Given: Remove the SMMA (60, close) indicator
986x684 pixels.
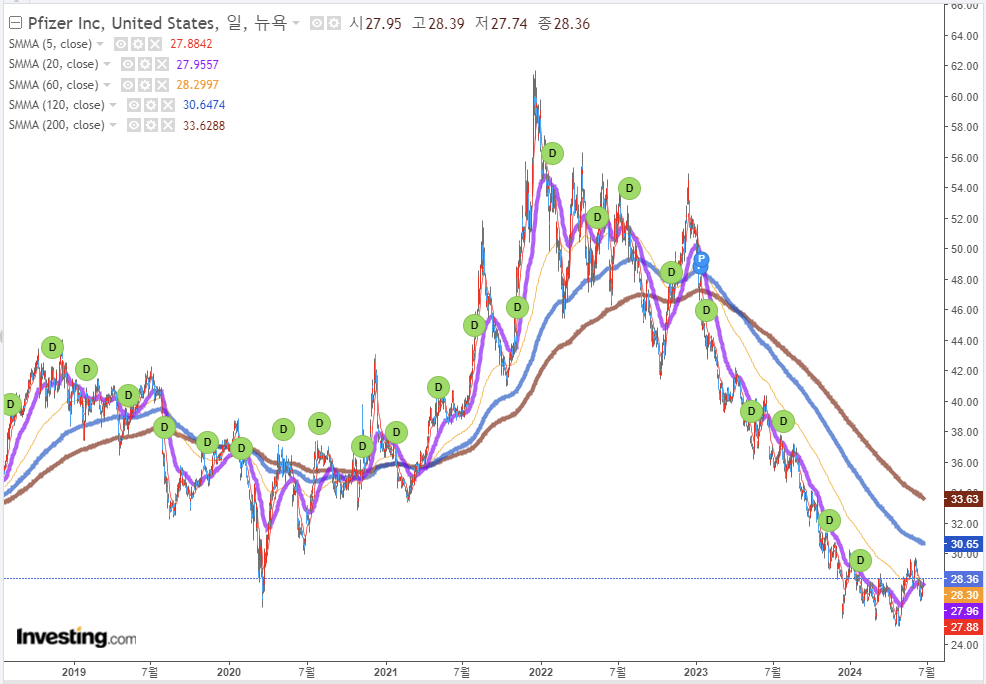Looking at the screenshot, I should pyautogui.click(x=162, y=85).
